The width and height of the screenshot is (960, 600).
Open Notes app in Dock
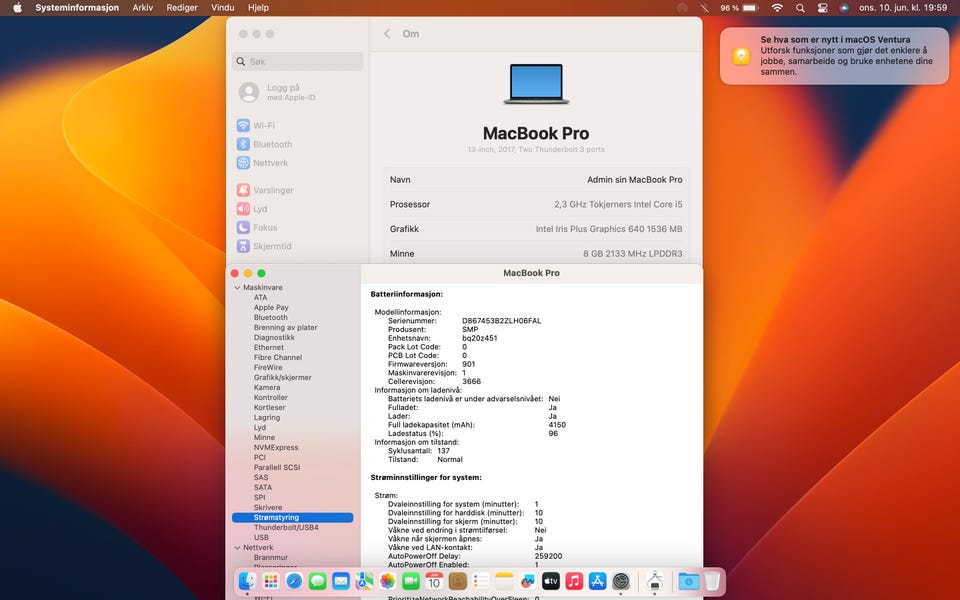pyautogui.click(x=504, y=580)
